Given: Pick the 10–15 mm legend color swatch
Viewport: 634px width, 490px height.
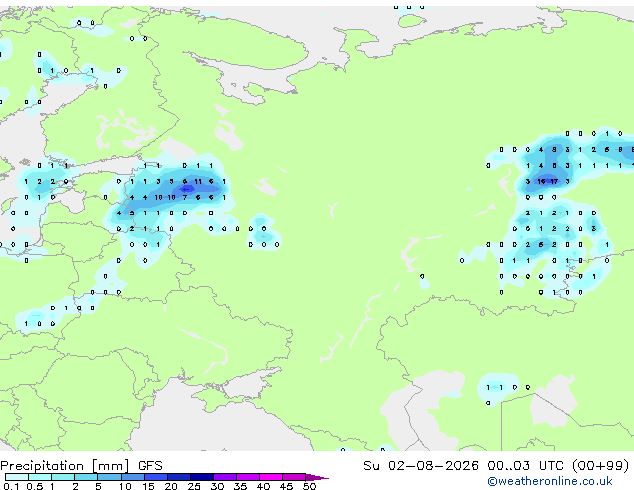Looking at the screenshot, I should click(133, 477).
